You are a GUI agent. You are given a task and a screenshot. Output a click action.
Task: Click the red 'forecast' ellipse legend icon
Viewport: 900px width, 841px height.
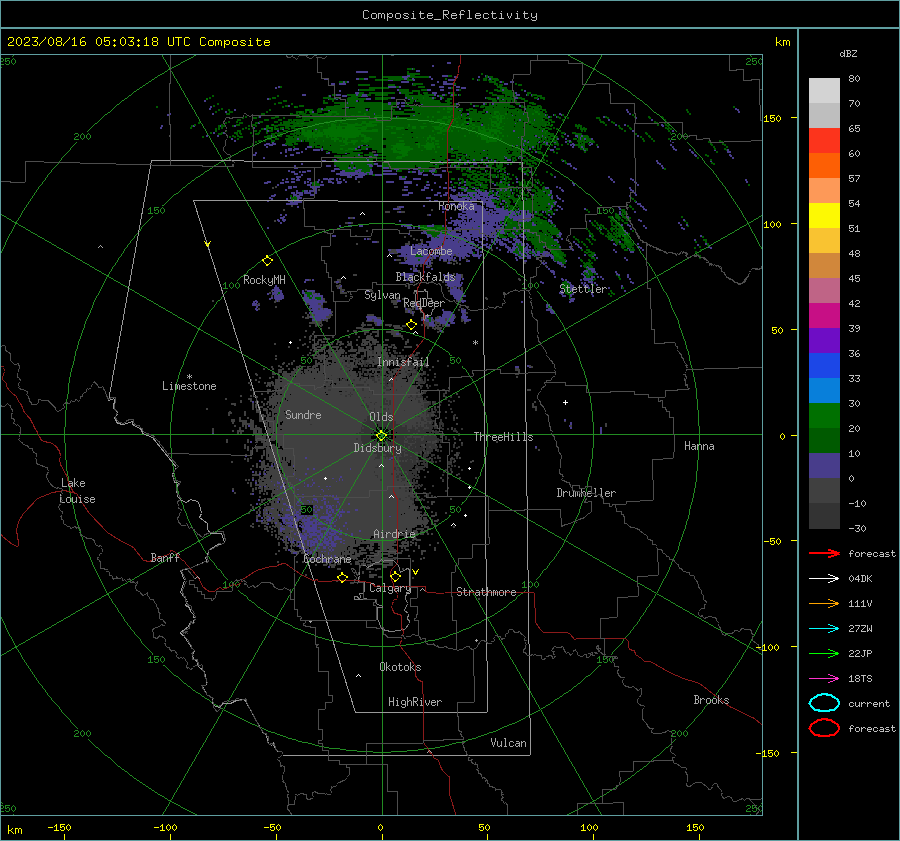pos(824,728)
